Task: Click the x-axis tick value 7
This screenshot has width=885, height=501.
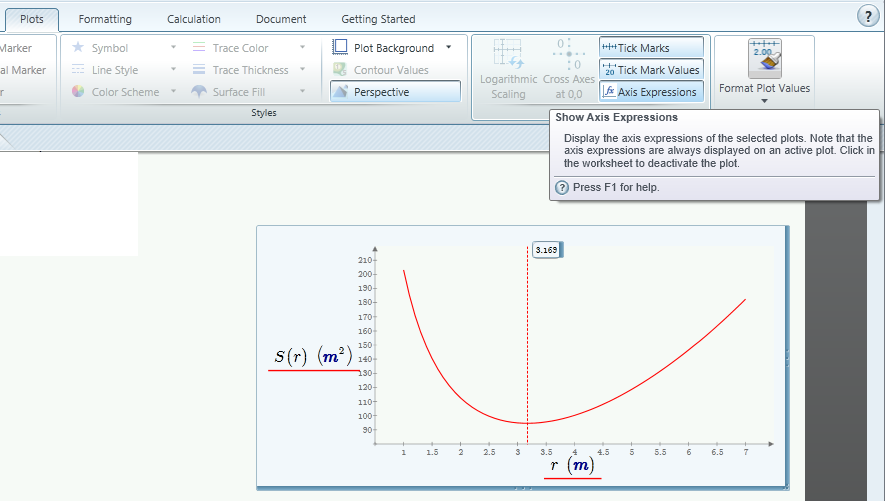Action: 746,452
